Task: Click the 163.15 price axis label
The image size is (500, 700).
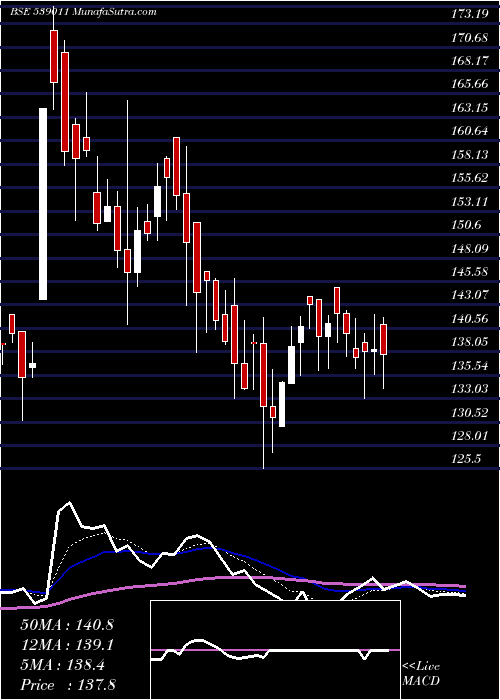Action: coord(470,108)
